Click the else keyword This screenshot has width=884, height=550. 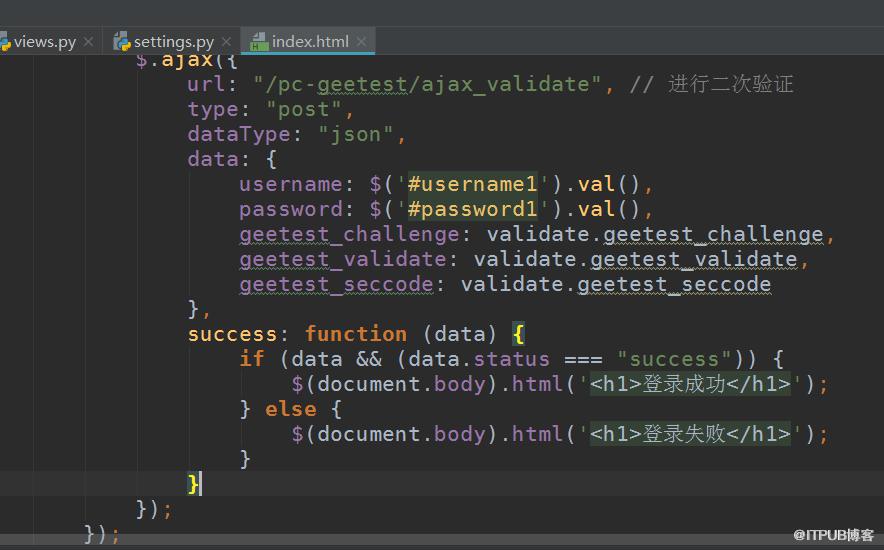[x=291, y=409]
